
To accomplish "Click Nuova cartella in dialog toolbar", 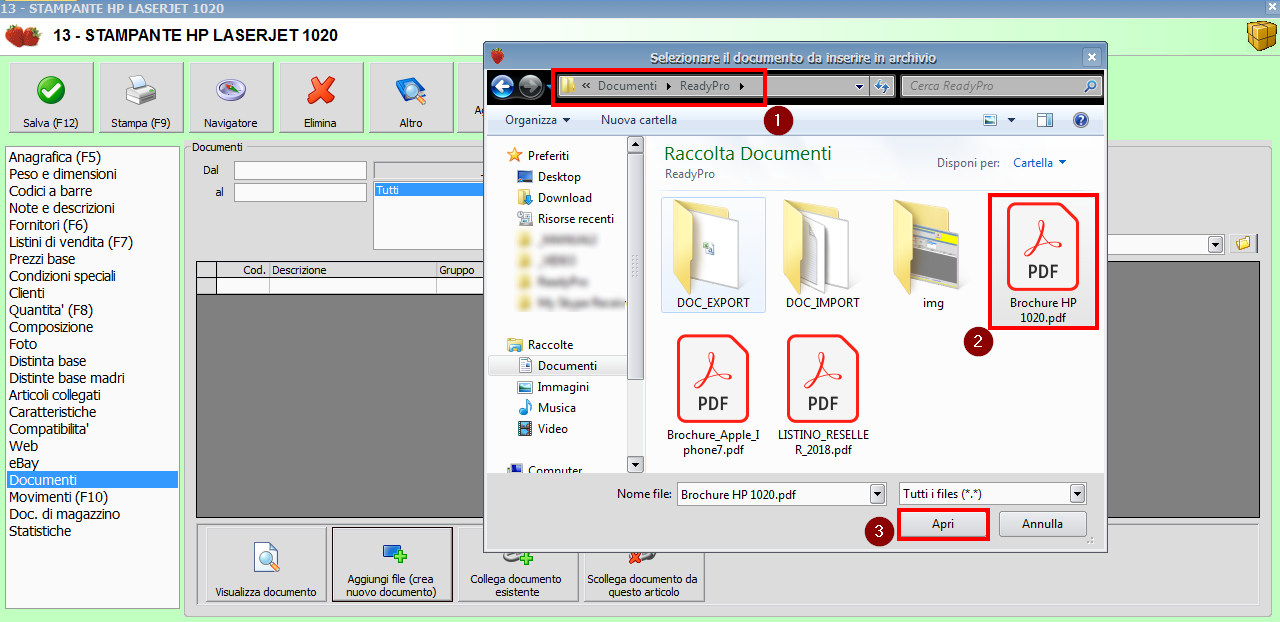I will [x=639, y=120].
